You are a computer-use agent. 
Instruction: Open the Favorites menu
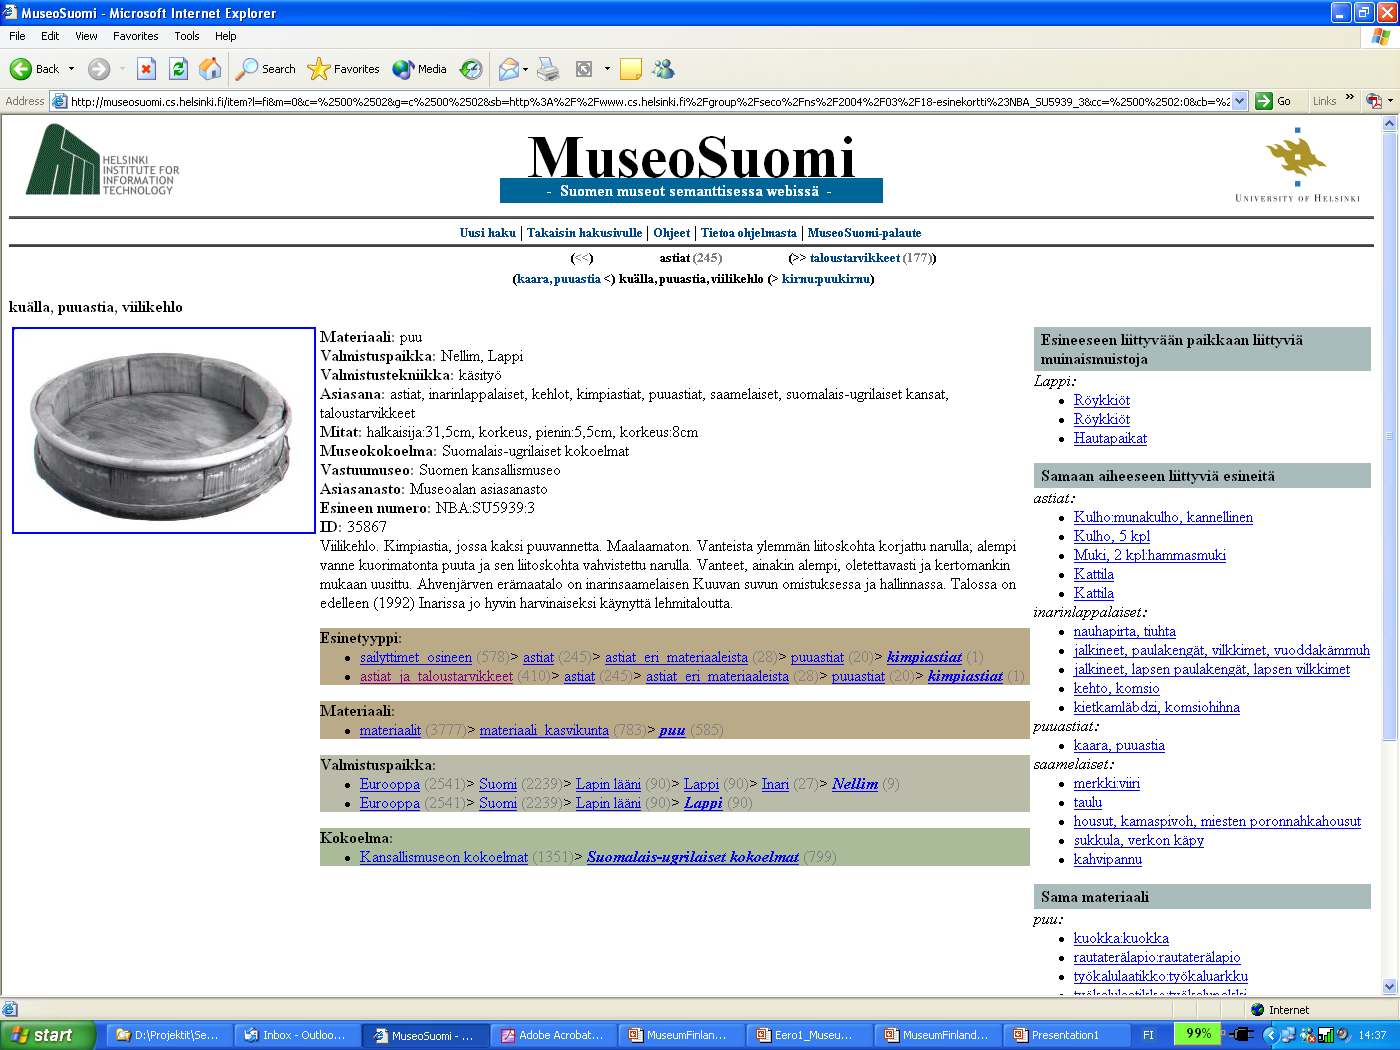pos(136,36)
